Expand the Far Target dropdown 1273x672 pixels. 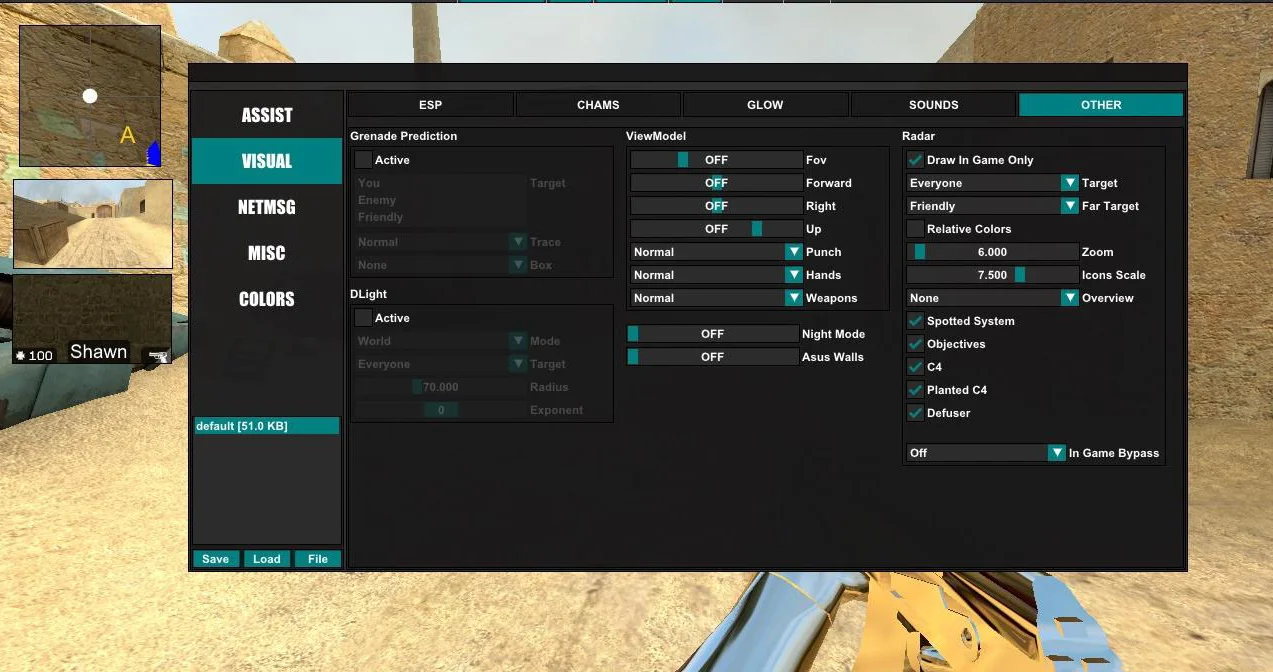pos(992,206)
